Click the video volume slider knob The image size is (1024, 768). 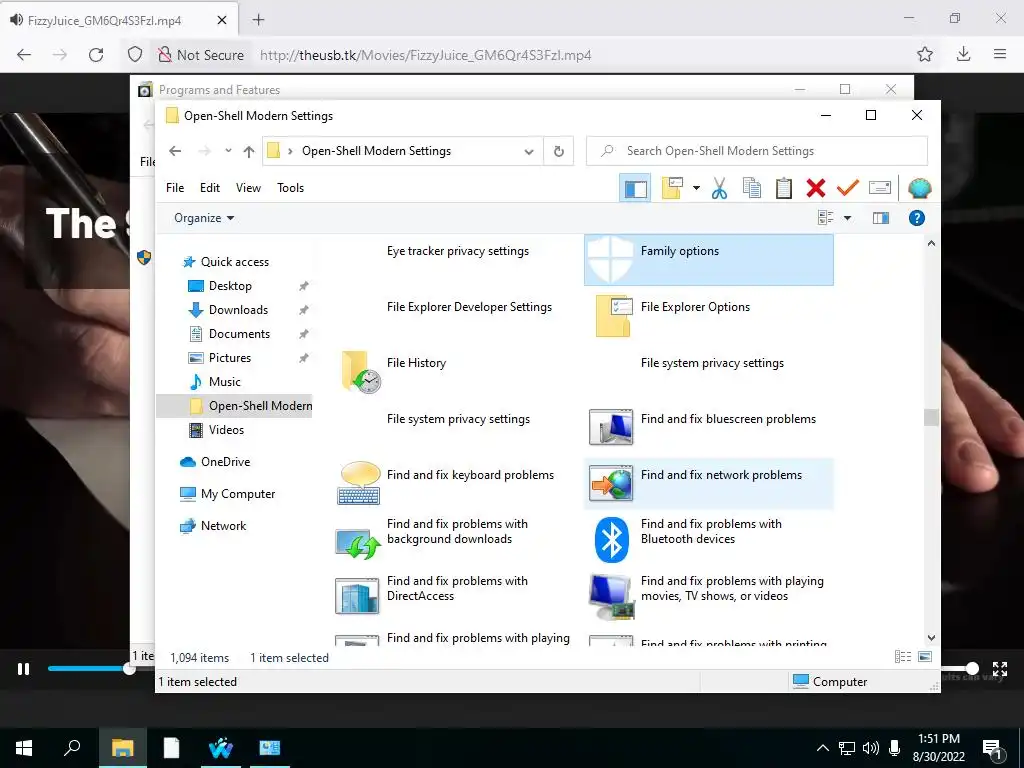point(972,668)
